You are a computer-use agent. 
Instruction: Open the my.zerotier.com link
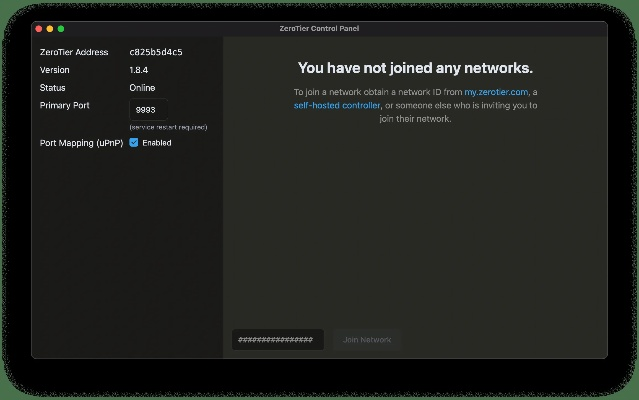496,92
